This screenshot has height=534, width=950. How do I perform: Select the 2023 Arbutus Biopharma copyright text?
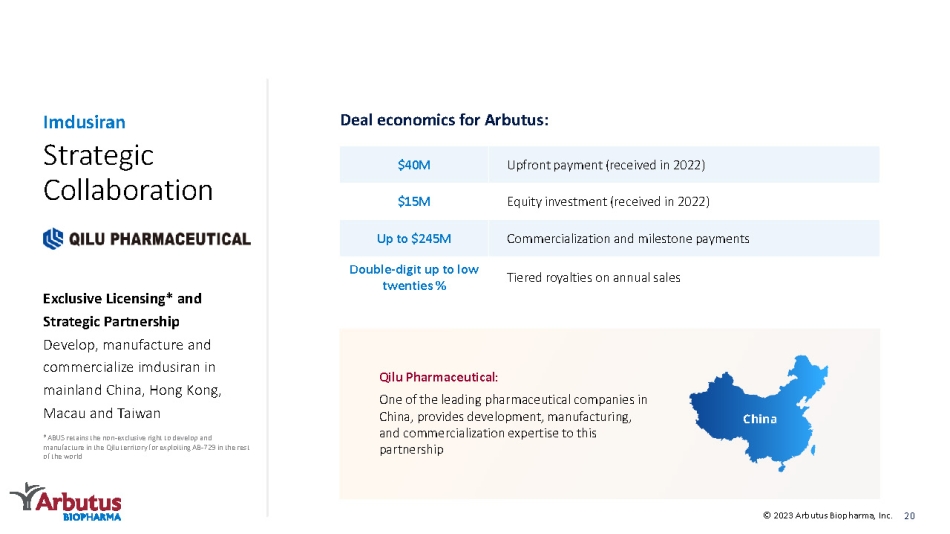827,516
